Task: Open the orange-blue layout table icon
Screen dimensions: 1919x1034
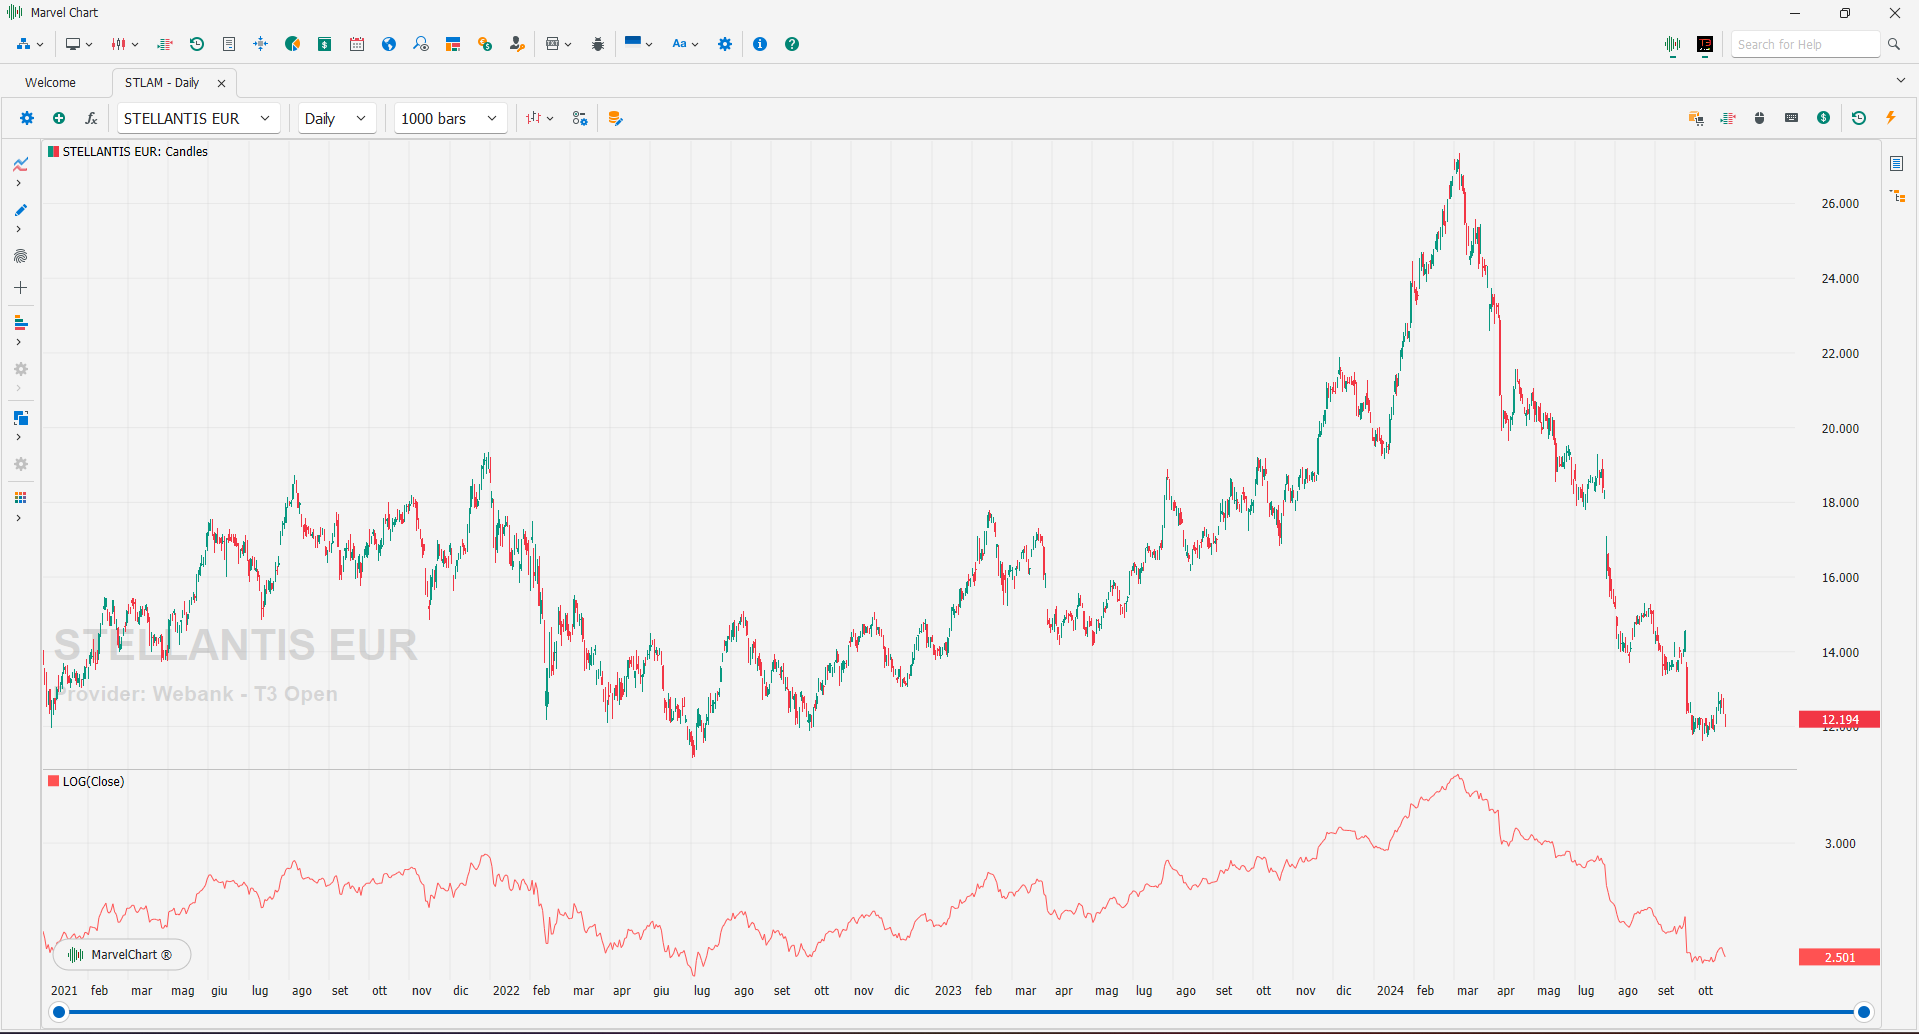Action: [x=453, y=44]
